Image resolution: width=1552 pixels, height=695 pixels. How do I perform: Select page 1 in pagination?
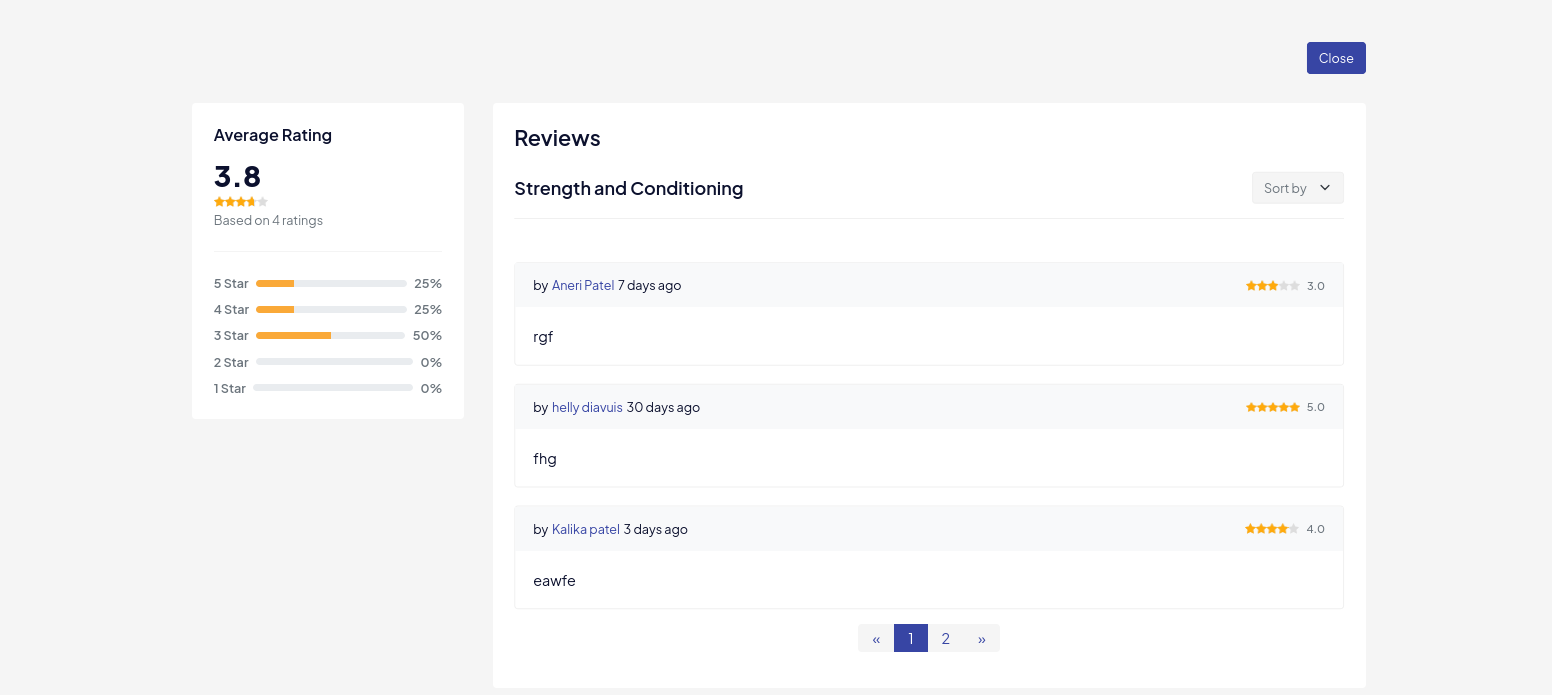(910, 638)
